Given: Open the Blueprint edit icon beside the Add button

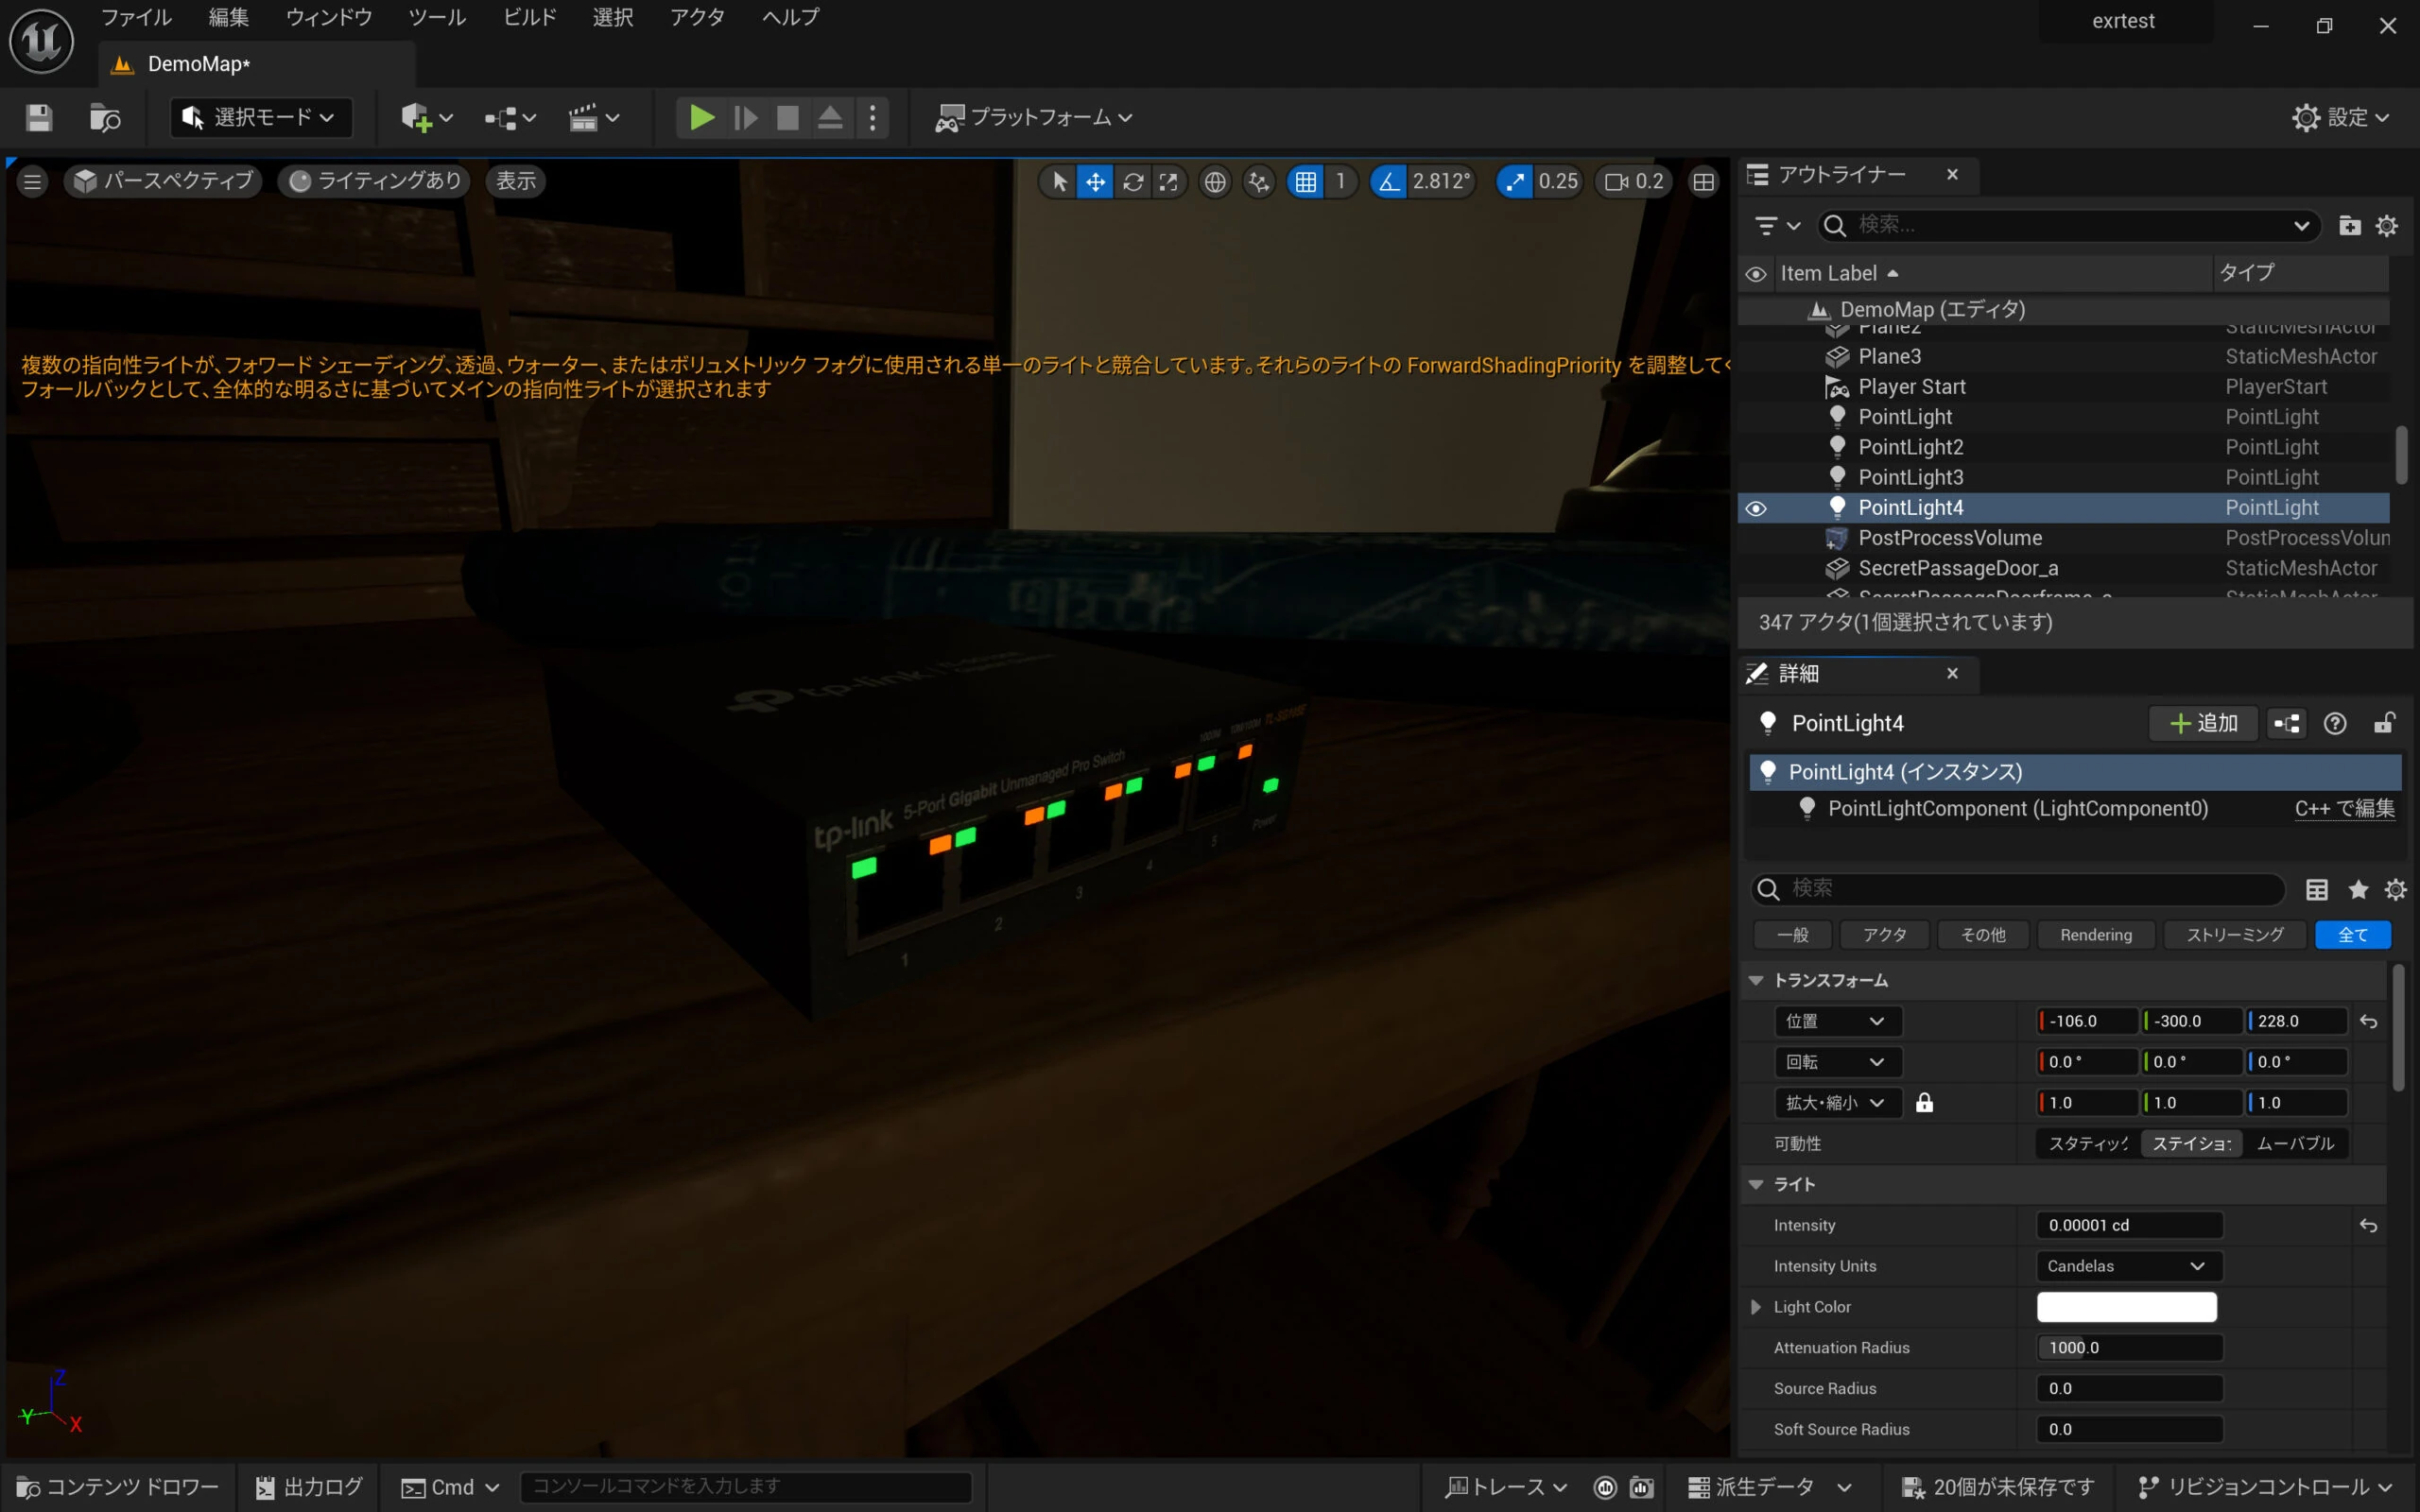Looking at the screenshot, I should [x=2286, y=723].
